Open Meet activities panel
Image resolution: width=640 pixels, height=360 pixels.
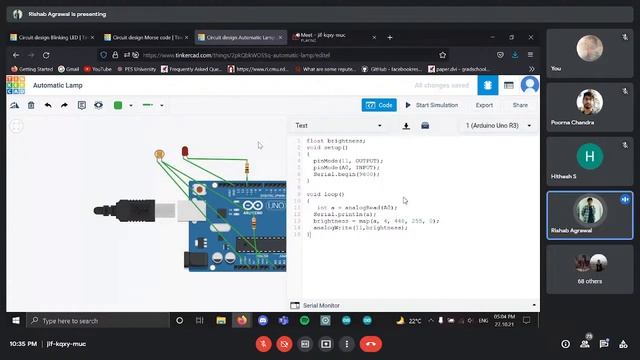[x=623, y=344]
